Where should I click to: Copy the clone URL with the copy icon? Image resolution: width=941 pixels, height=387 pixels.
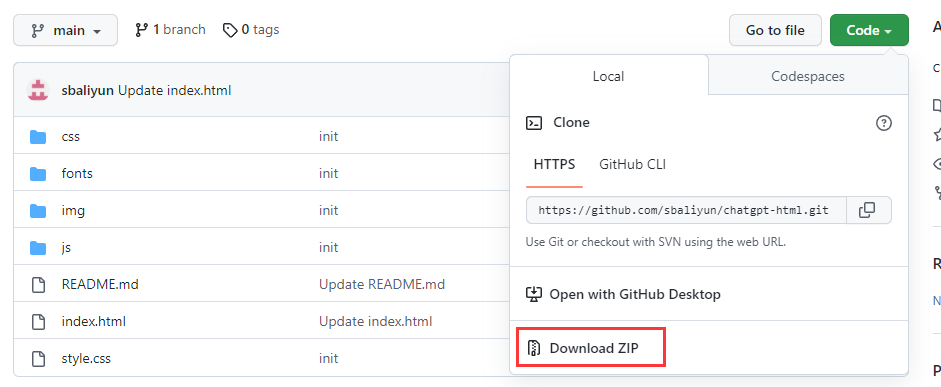click(868, 210)
